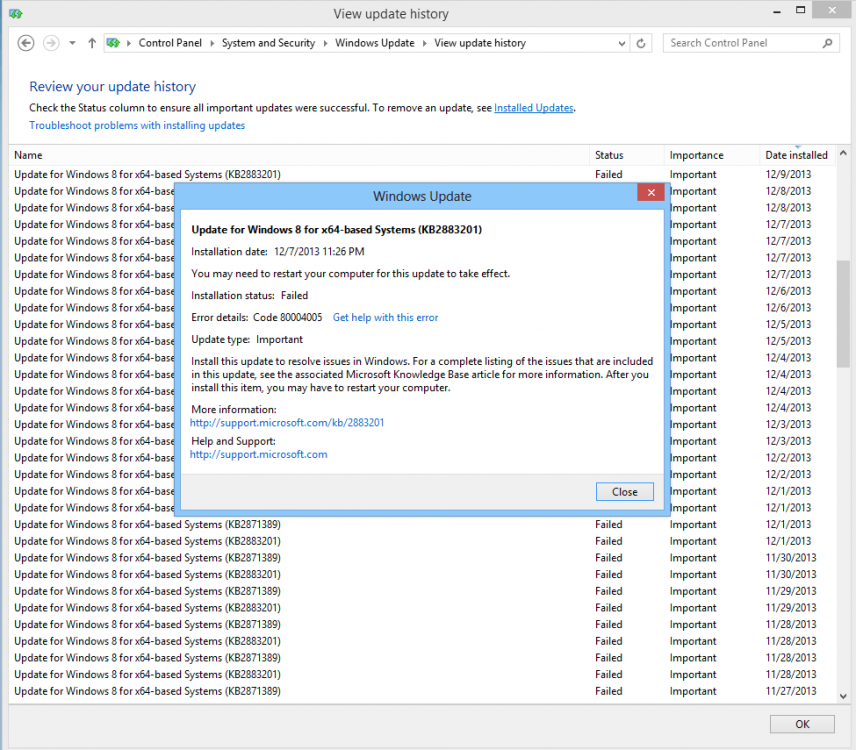Expand the arrow after System and Security
The height and width of the screenshot is (750, 856).
[x=325, y=43]
